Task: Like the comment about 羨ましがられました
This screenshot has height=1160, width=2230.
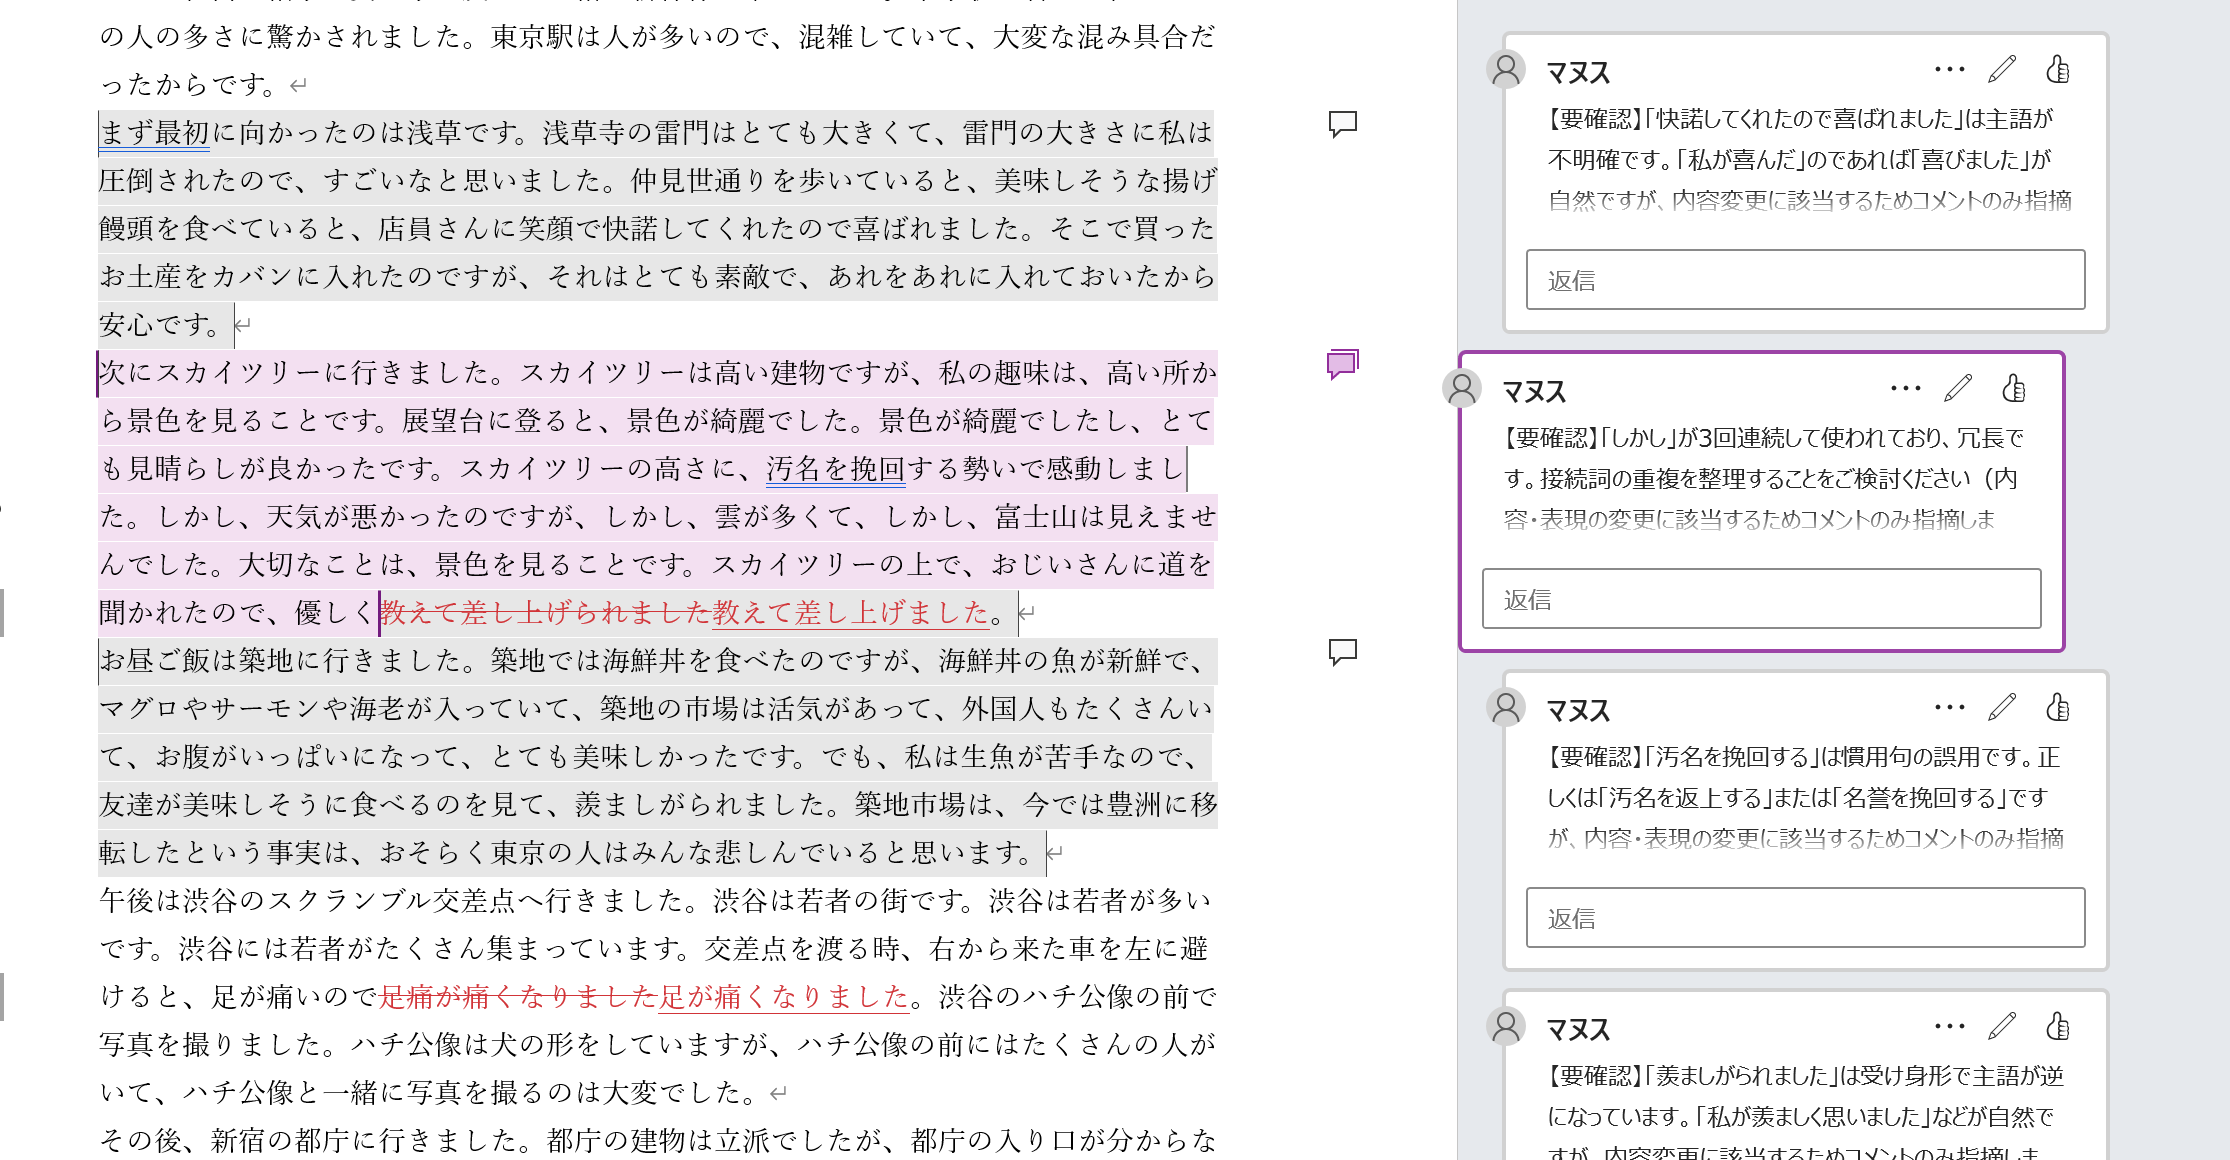Action: pyautogui.click(x=2057, y=1027)
